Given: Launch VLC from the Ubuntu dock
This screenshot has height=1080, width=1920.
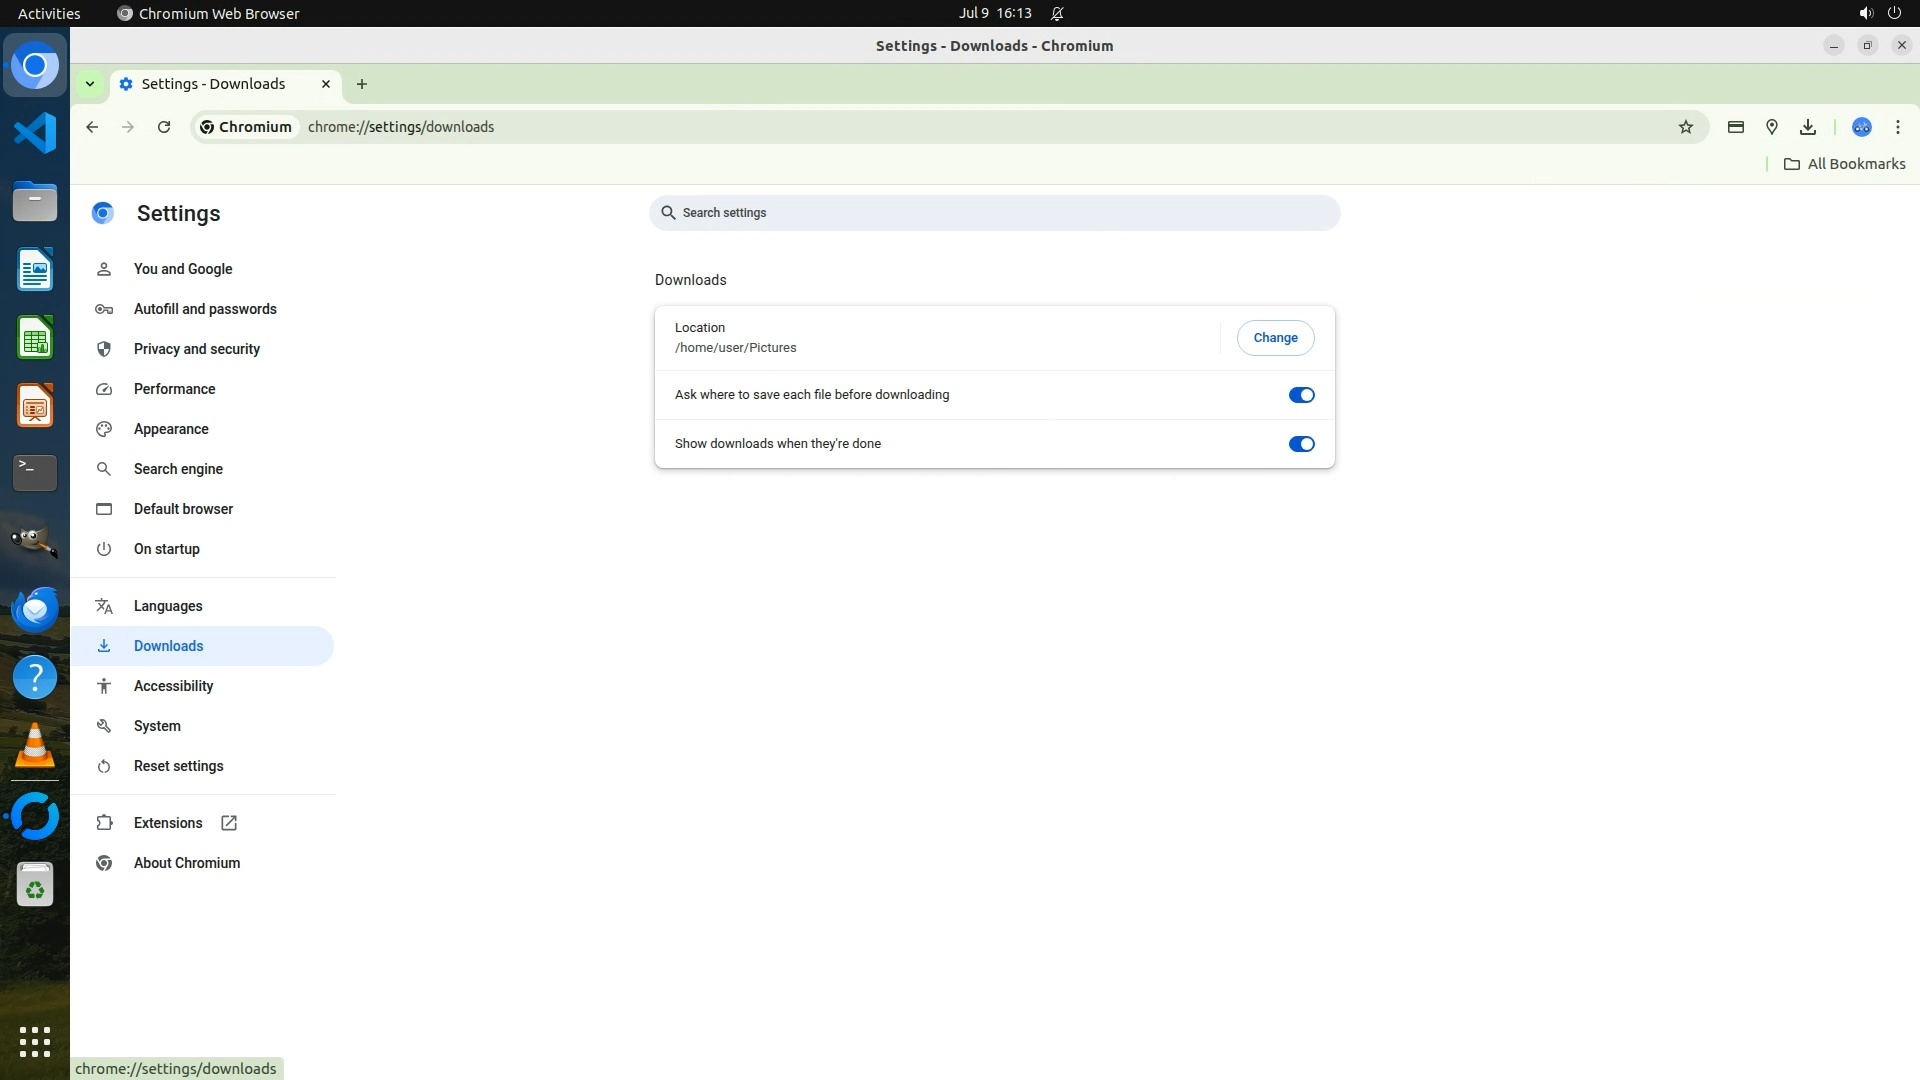Looking at the screenshot, I should tap(35, 746).
